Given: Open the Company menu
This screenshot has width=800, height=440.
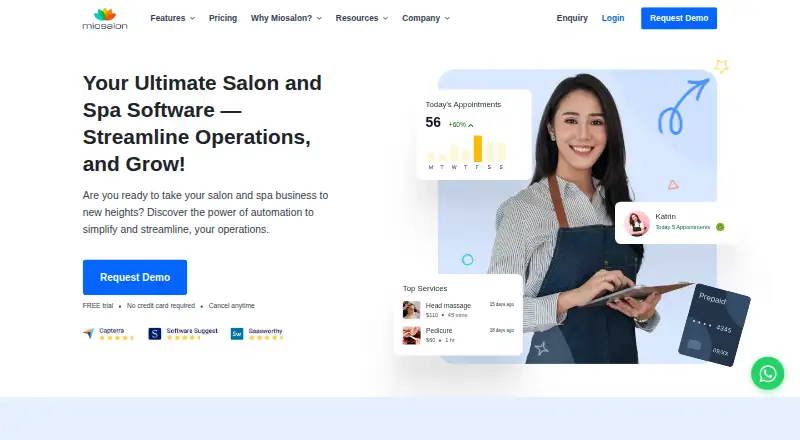Looking at the screenshot, I should pos(421,18).
